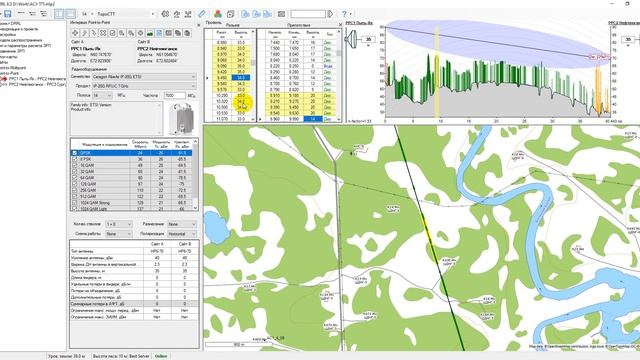Click the second Point-to-Point toolbar icon
The height and width of the screenshot is (360, 640).
click(x=84, y=33)
